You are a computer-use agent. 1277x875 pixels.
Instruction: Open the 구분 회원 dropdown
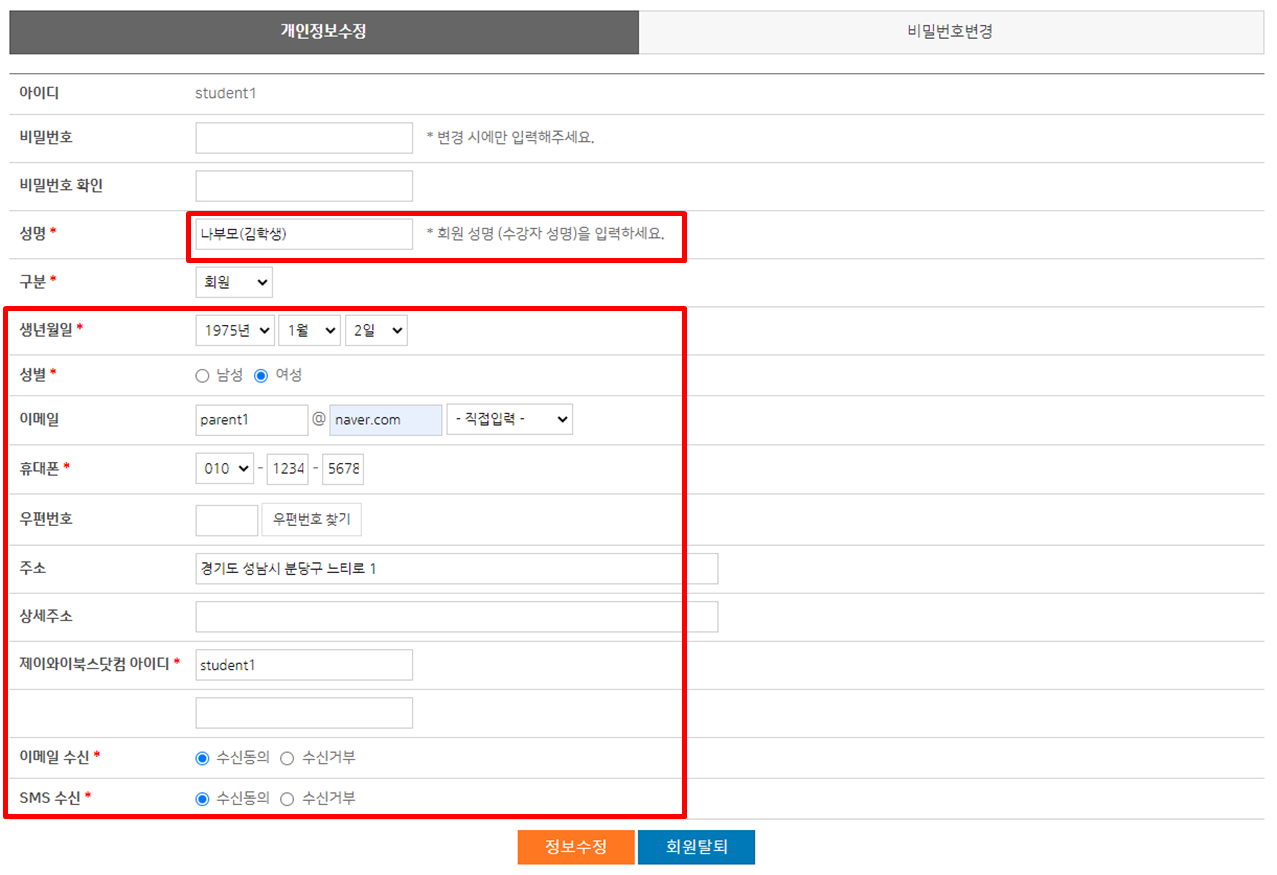tap(234, 283)
